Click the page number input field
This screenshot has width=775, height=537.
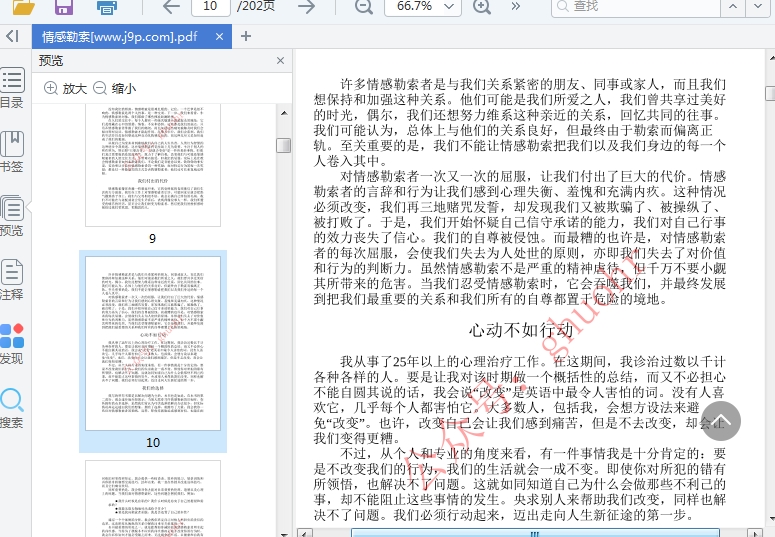(x=211, y=6)
